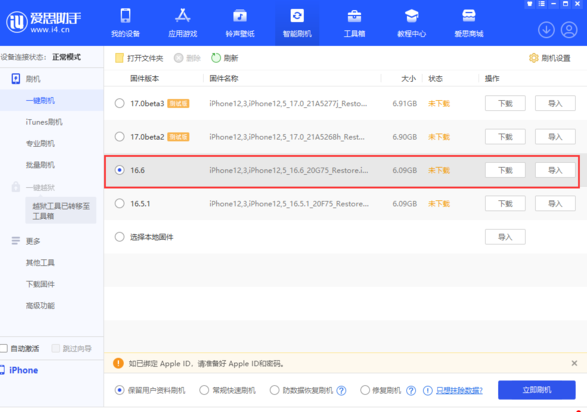Click the 爱思助手 i4.cn logo

(x=43, y=22)
